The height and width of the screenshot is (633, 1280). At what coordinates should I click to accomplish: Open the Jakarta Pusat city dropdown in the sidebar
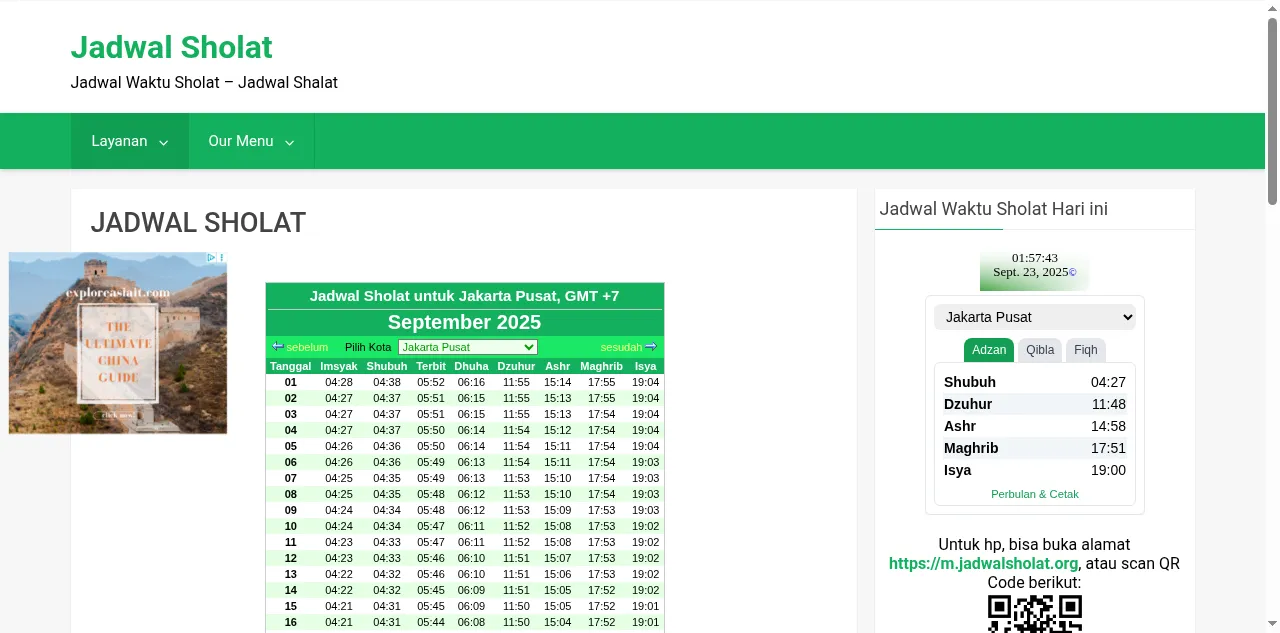(1035, 317)
